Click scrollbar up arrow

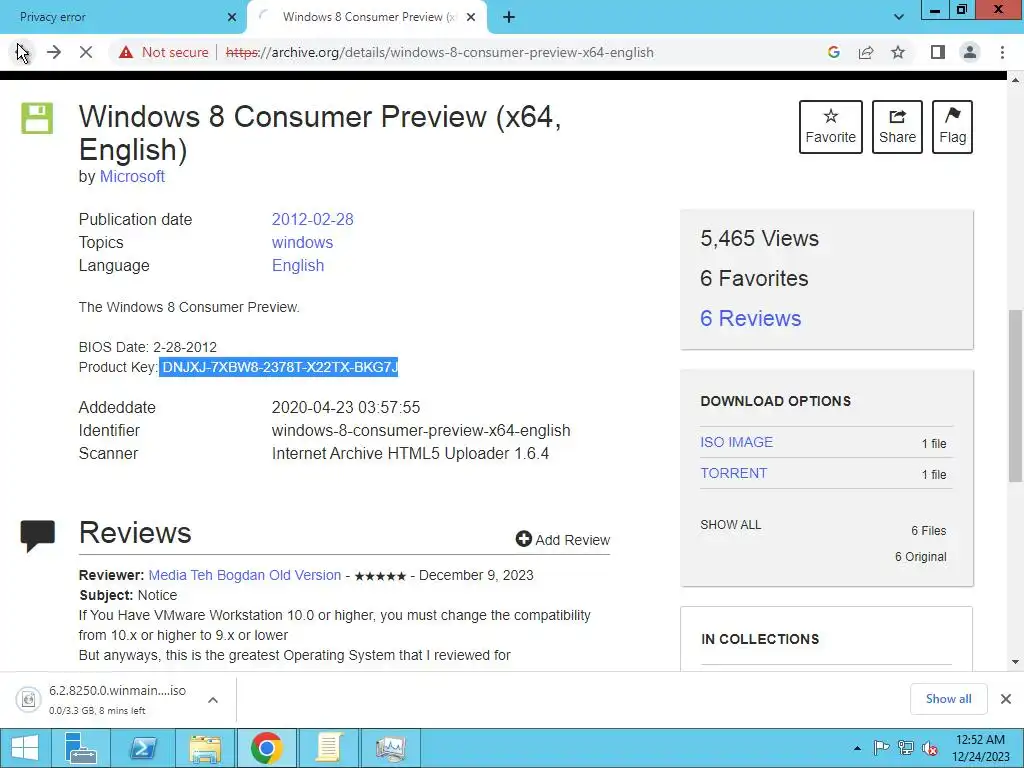(1015, 80)
